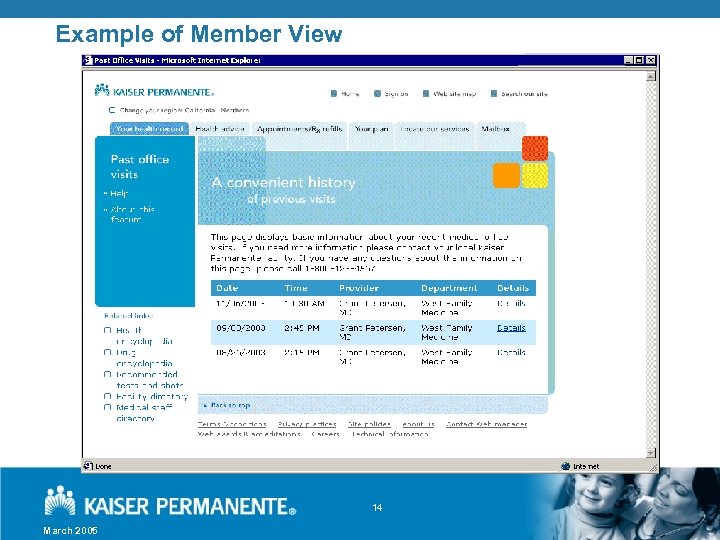Open the Privacy practices footer link
The width and height of the screenshot is (720, 540).
[x=307, y=424]
